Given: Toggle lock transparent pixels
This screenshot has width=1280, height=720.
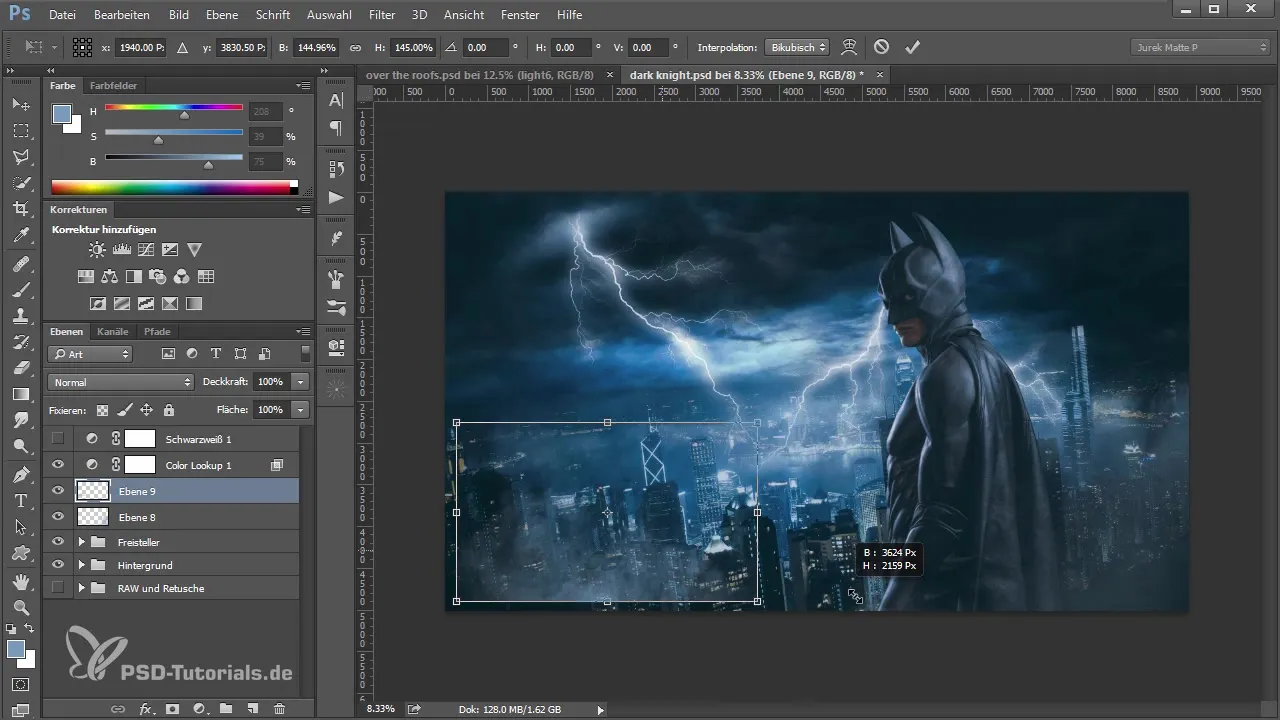Looking at the screenshot, I should (x=102, y=410).
